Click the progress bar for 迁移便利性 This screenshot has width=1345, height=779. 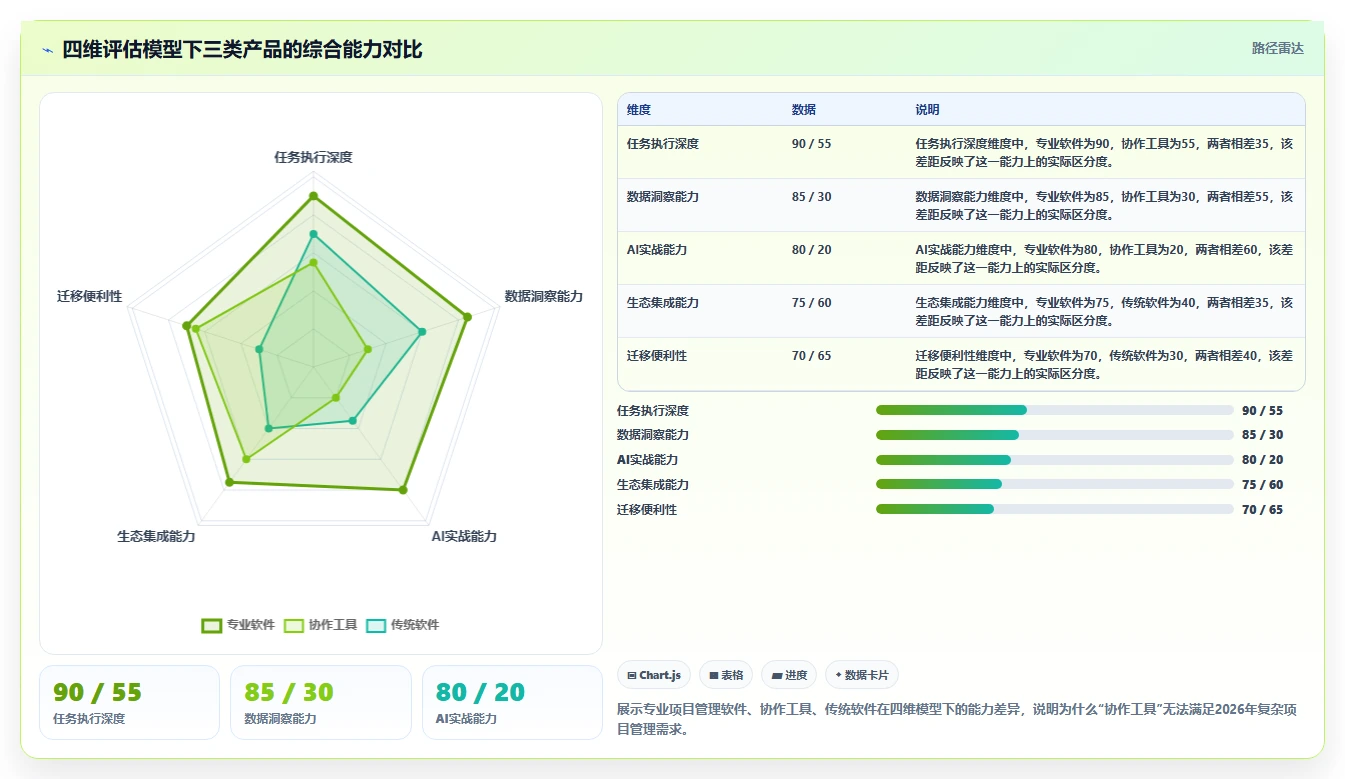(1055, 509)
